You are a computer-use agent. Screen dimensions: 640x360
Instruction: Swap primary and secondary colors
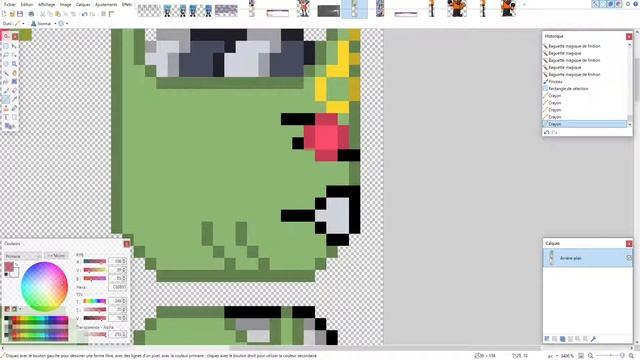pos(16,265)
